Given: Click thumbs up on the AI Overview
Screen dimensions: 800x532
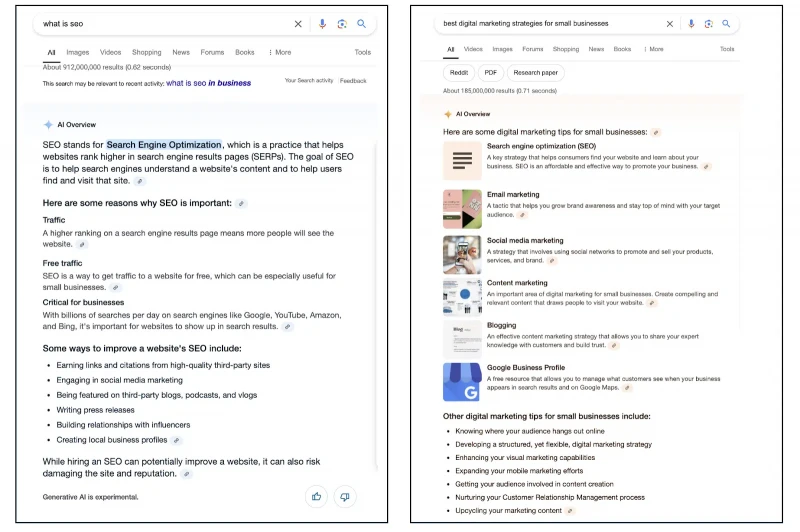Looking at the screenshot, I should point(316,496).
